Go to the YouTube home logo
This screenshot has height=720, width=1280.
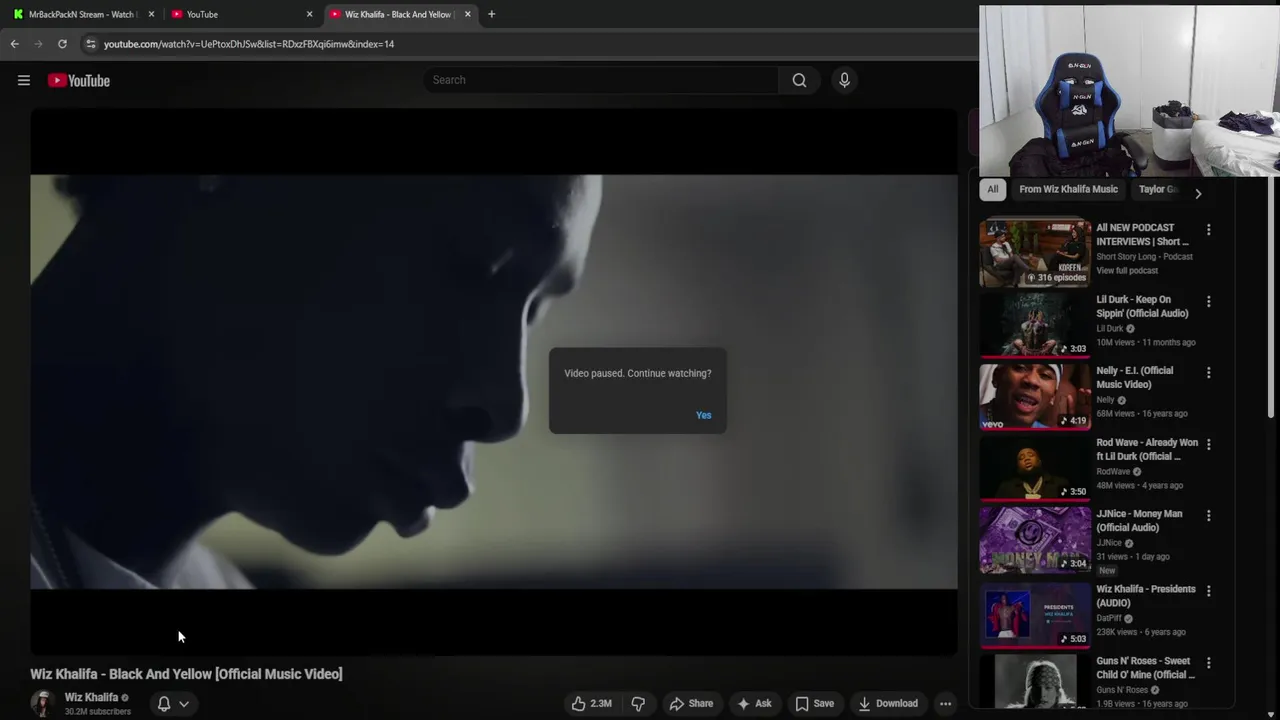click(79, 80)
